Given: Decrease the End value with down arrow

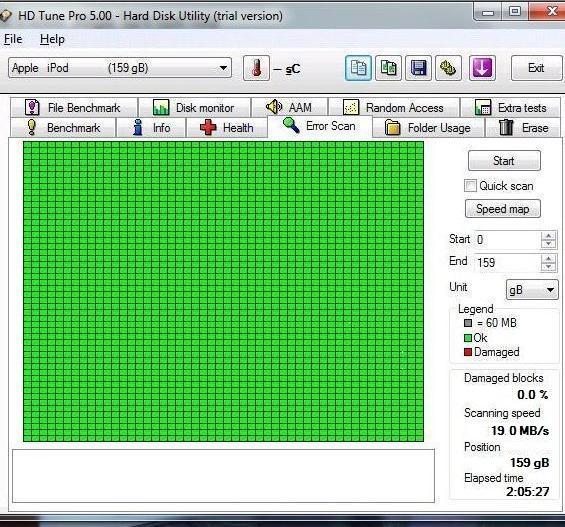Looking at the screenshot, I should coord(549,267).
